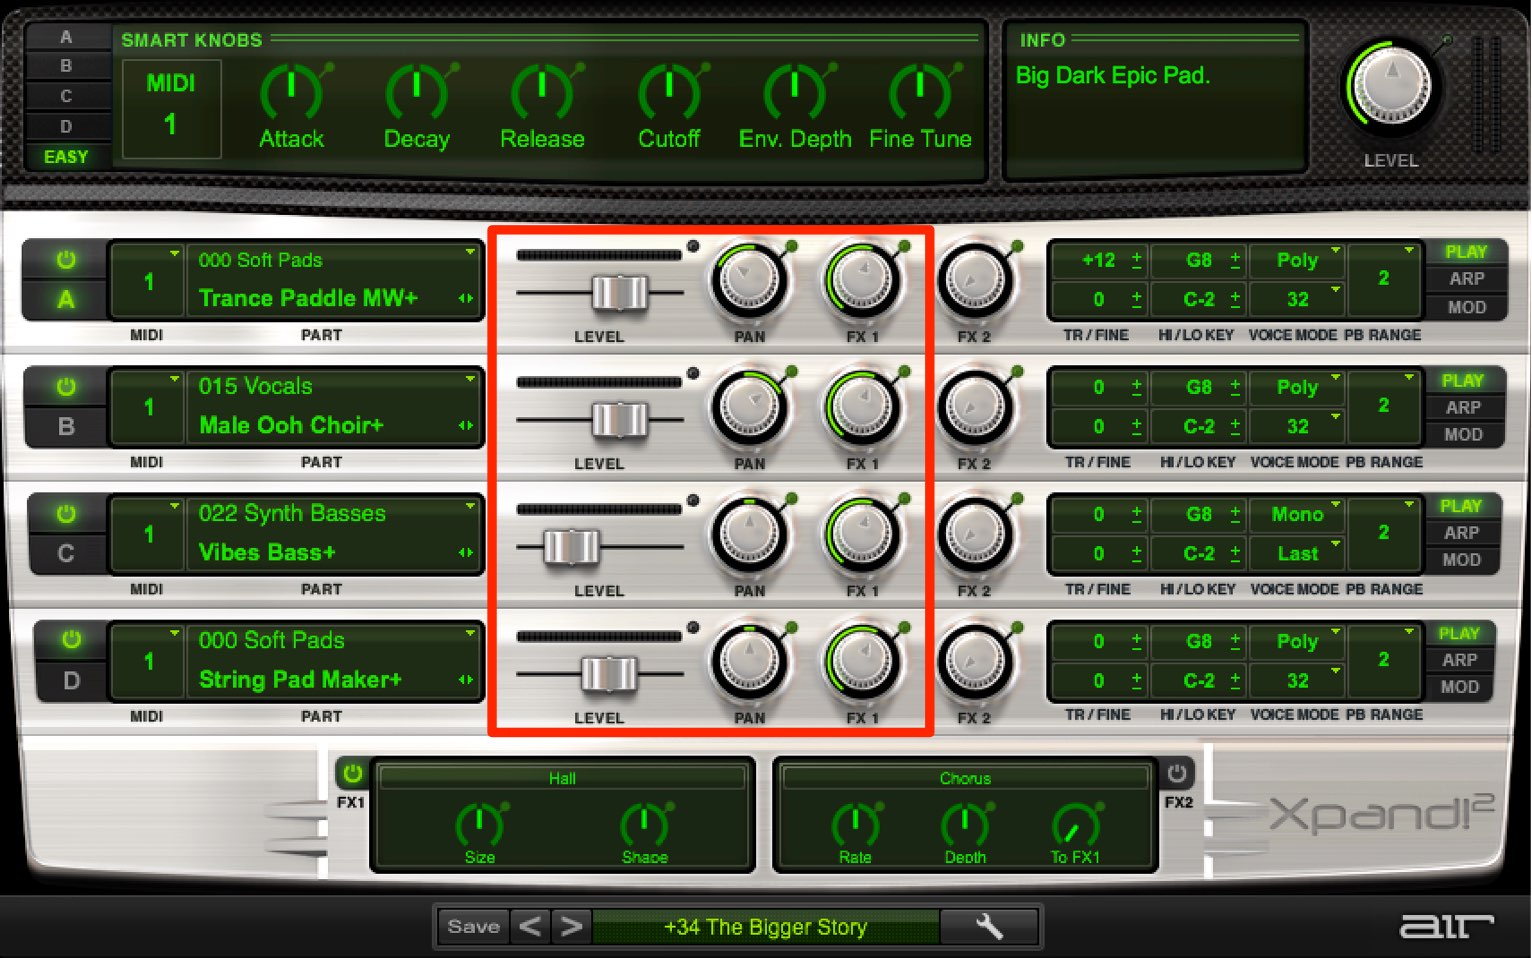Image resolution: width=1532 pixels, height=958 pixels.
Task: Toggle FX1 power button
Action: click(352, 773)
